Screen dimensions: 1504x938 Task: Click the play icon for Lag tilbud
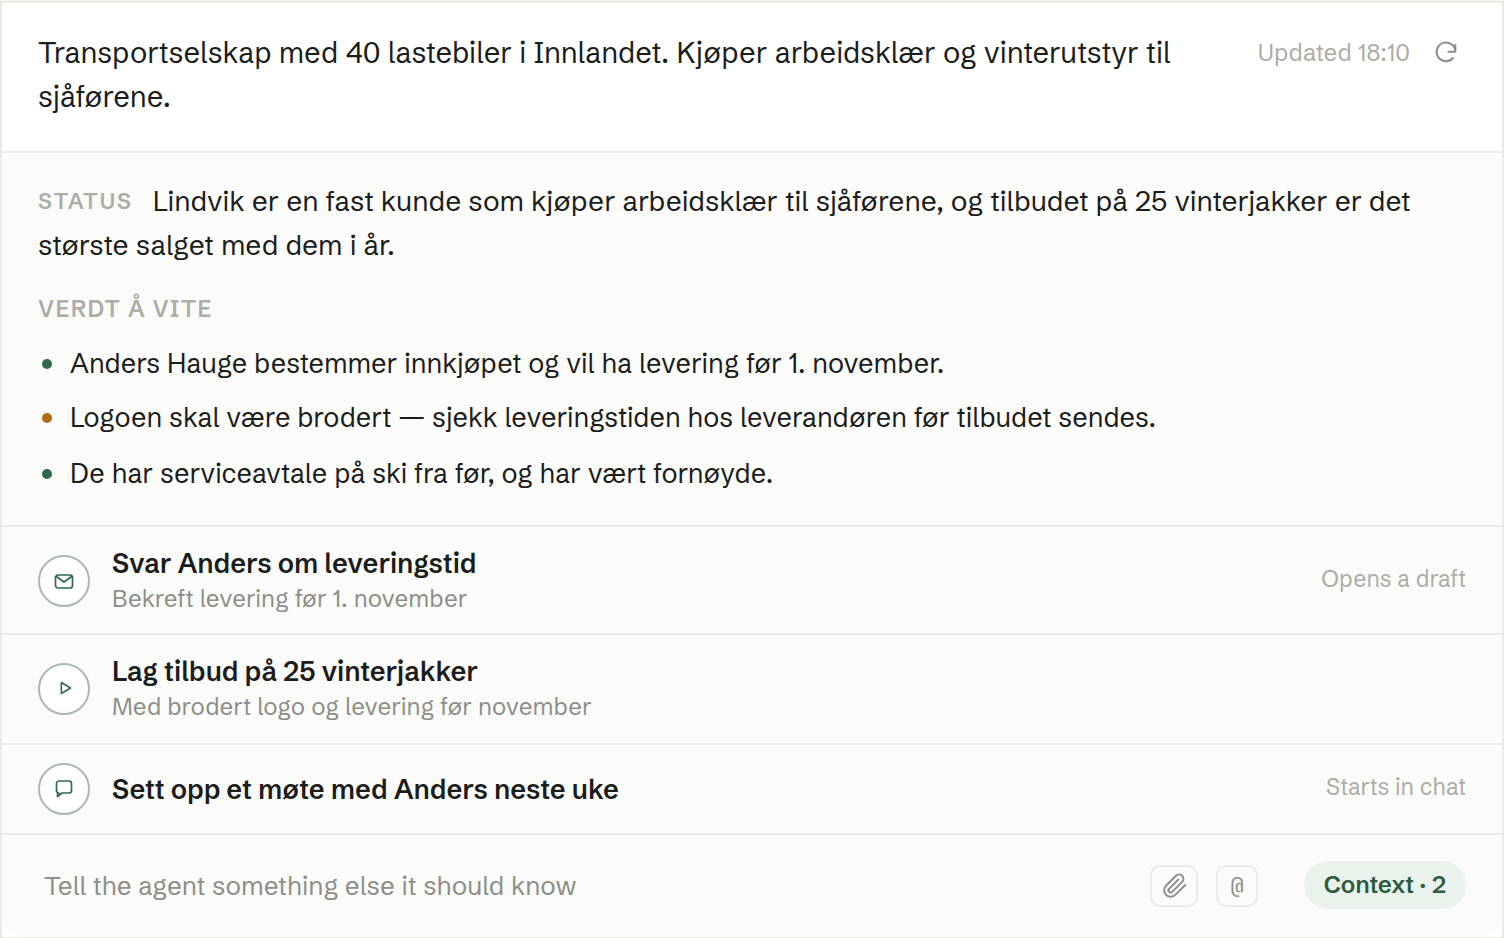64,689
